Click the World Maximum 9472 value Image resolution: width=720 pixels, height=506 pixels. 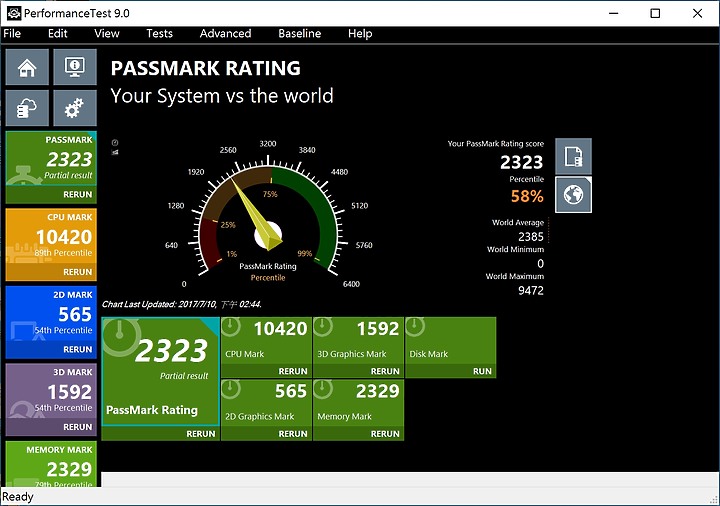531,290
